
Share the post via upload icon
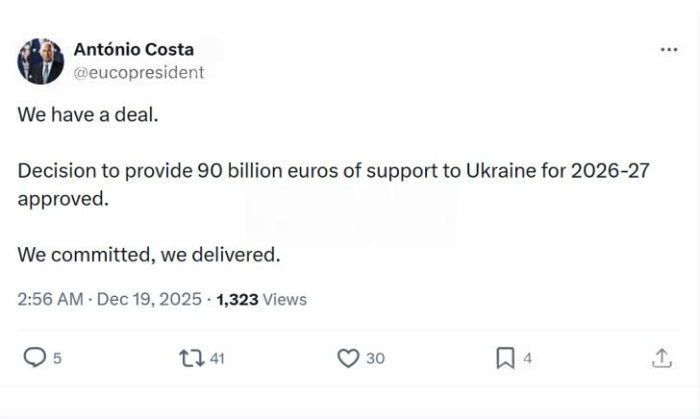point(661,358)
